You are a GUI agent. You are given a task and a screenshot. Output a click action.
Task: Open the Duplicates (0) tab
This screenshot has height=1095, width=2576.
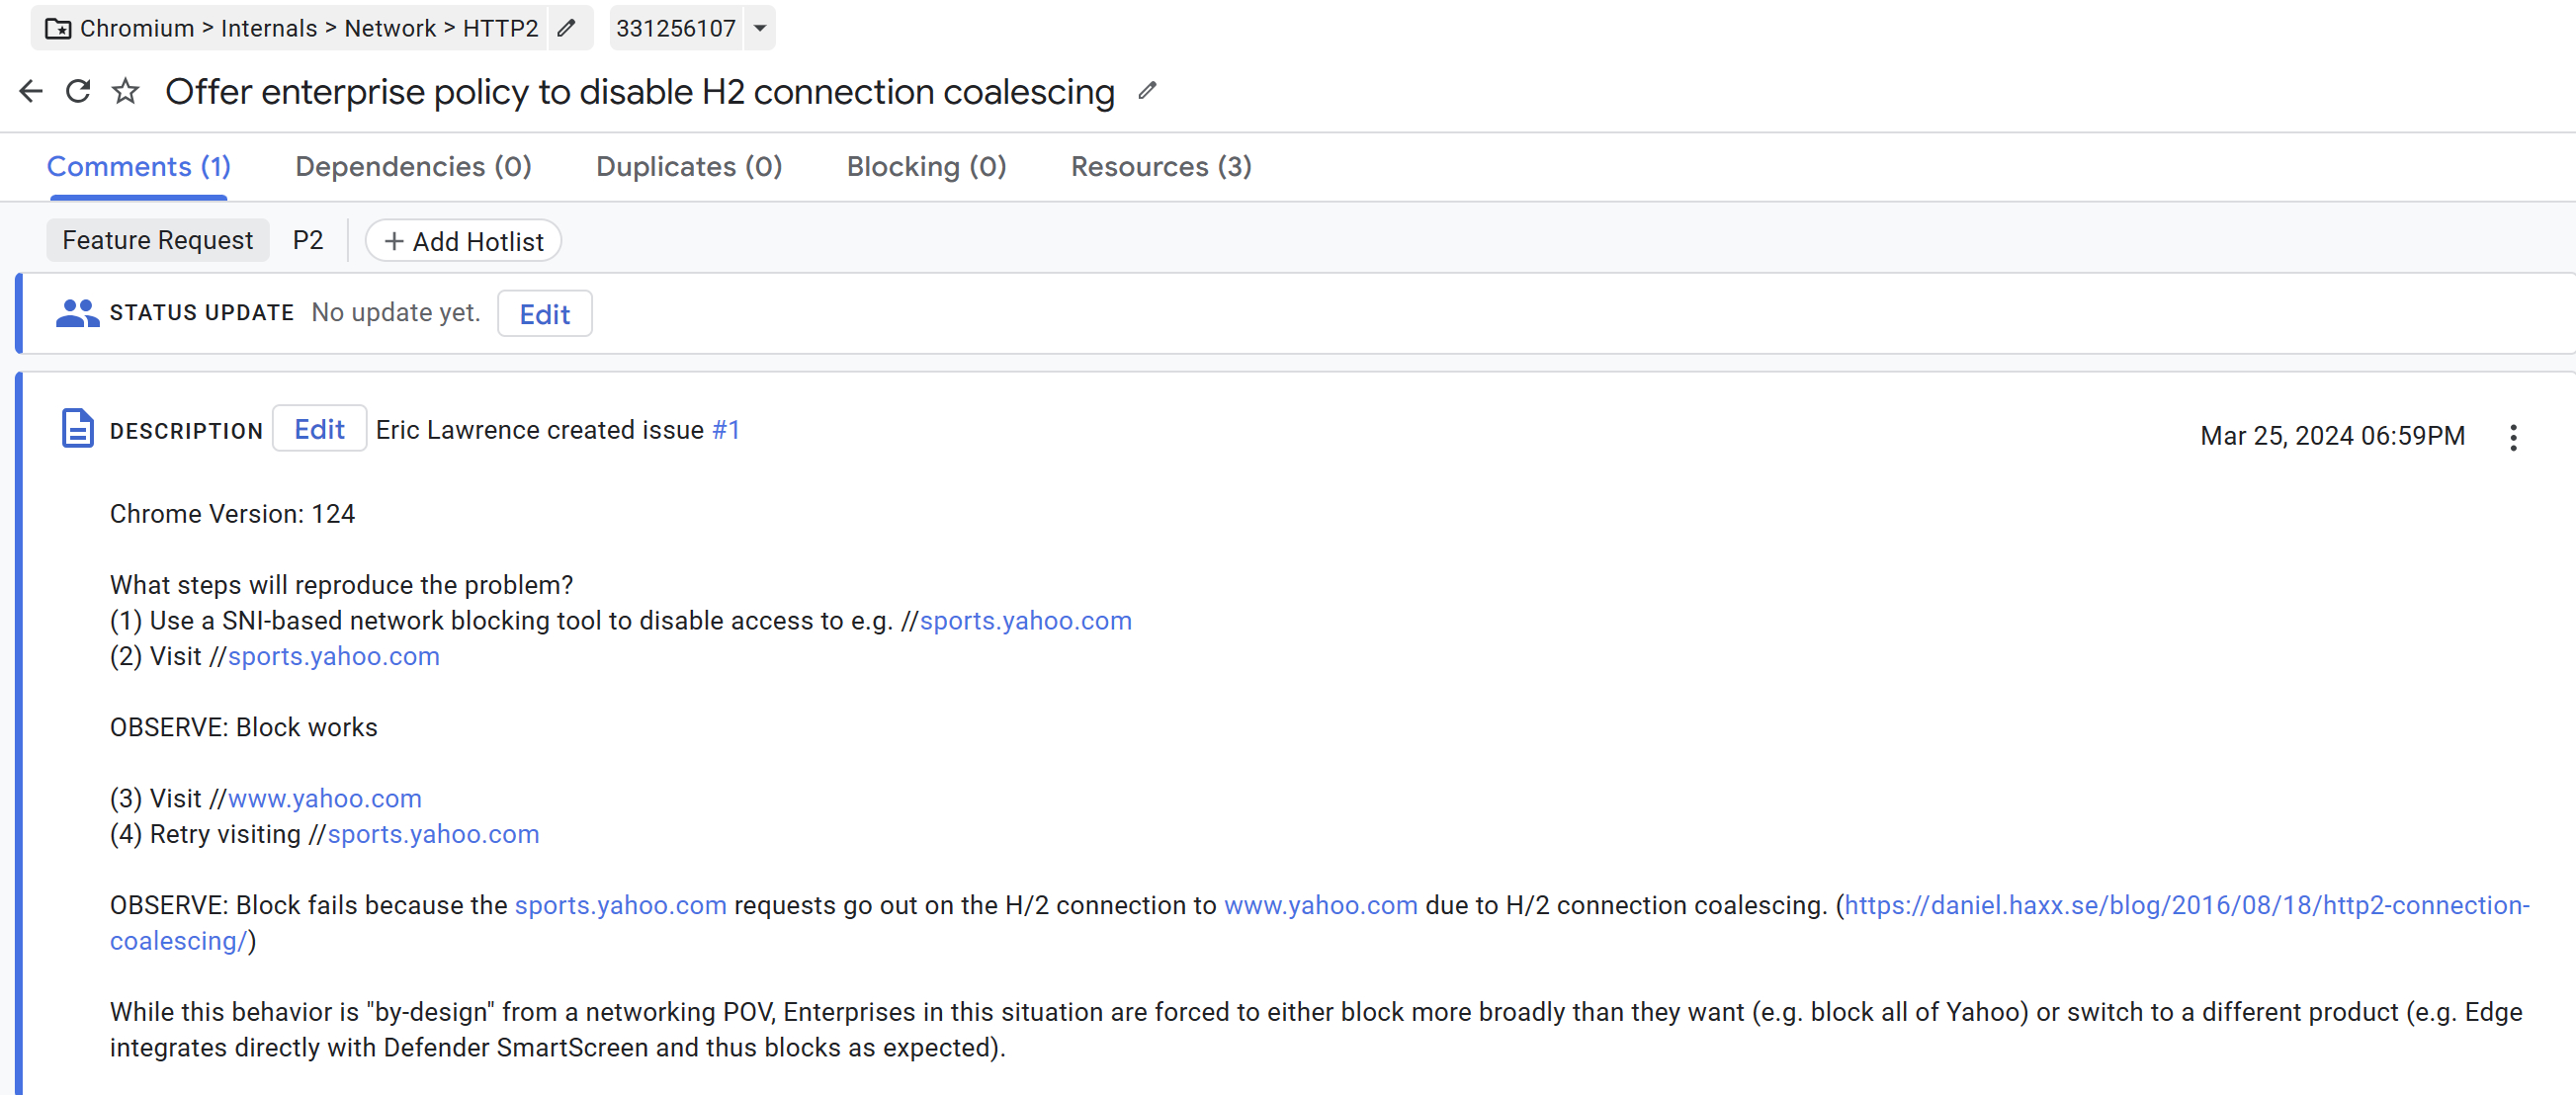(688, 167)
